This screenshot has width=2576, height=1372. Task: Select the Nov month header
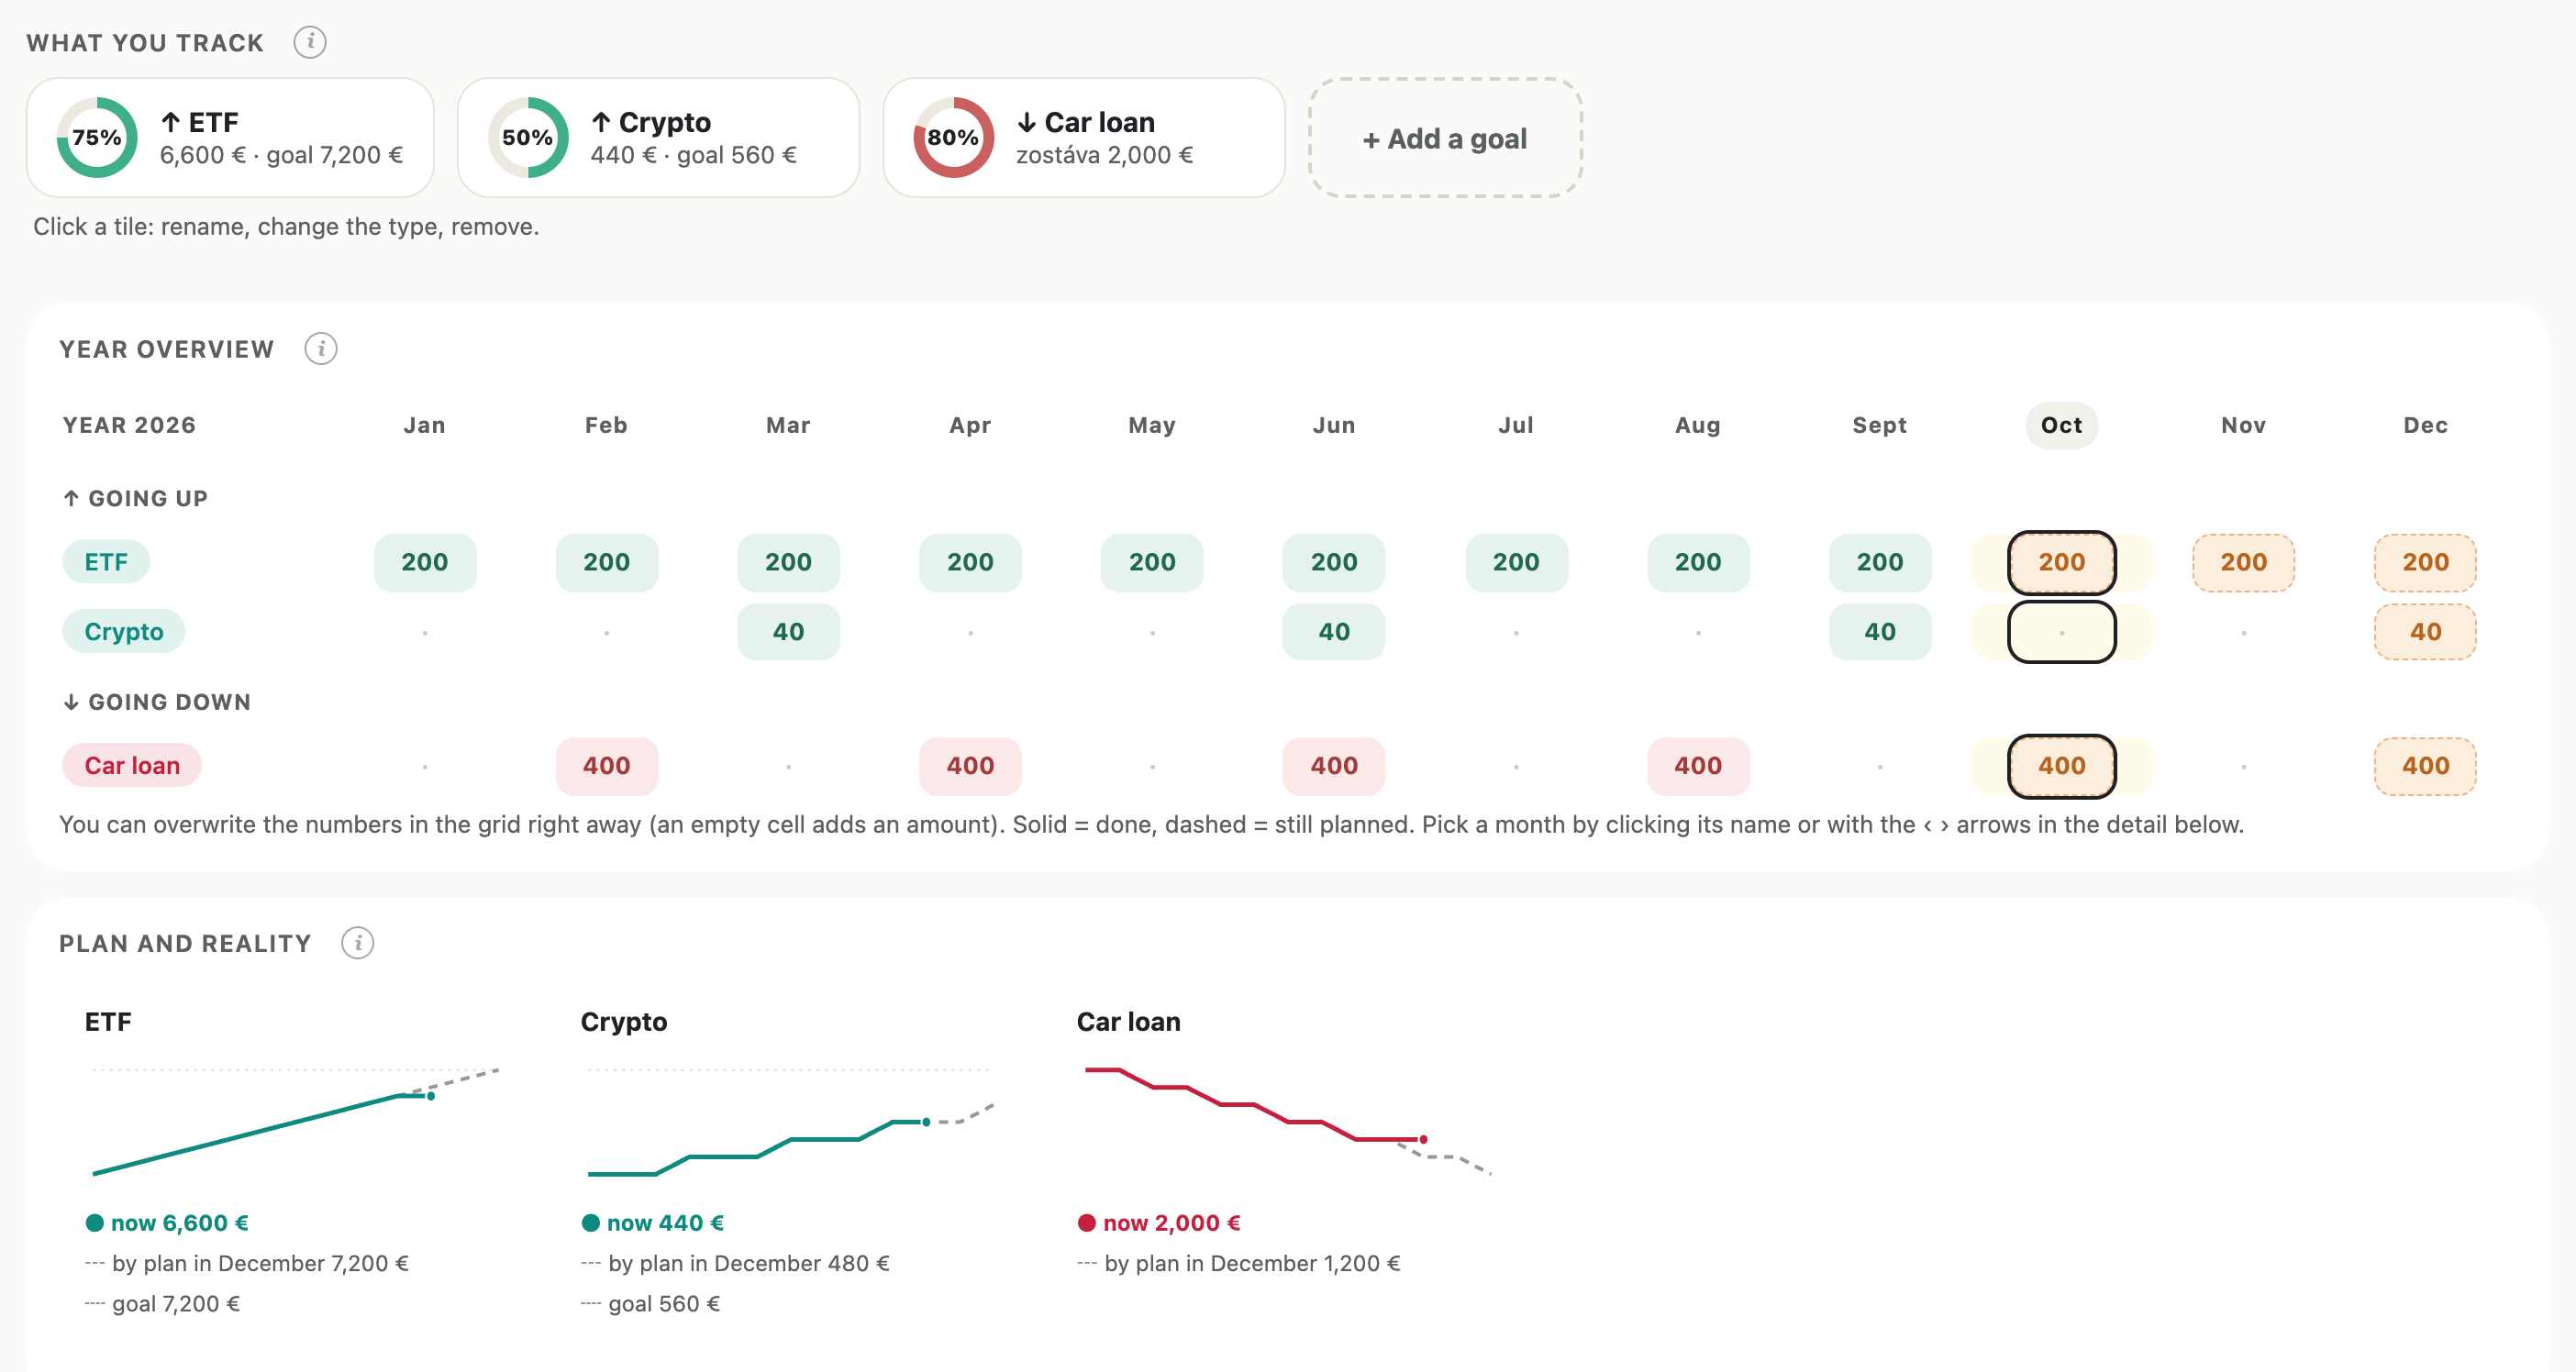(x=2244, y=425)
